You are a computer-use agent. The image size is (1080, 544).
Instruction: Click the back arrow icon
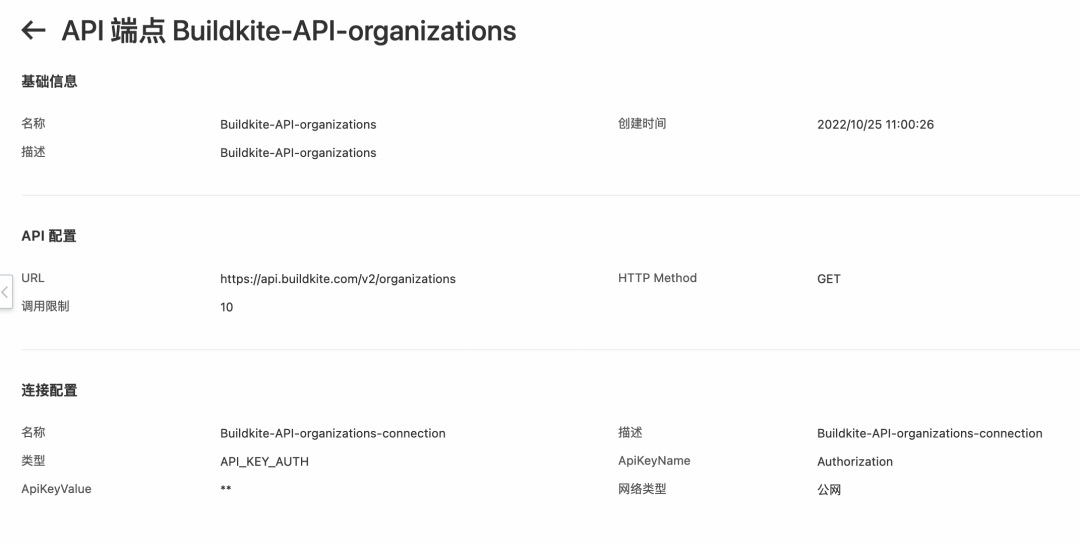click(33, 31)
